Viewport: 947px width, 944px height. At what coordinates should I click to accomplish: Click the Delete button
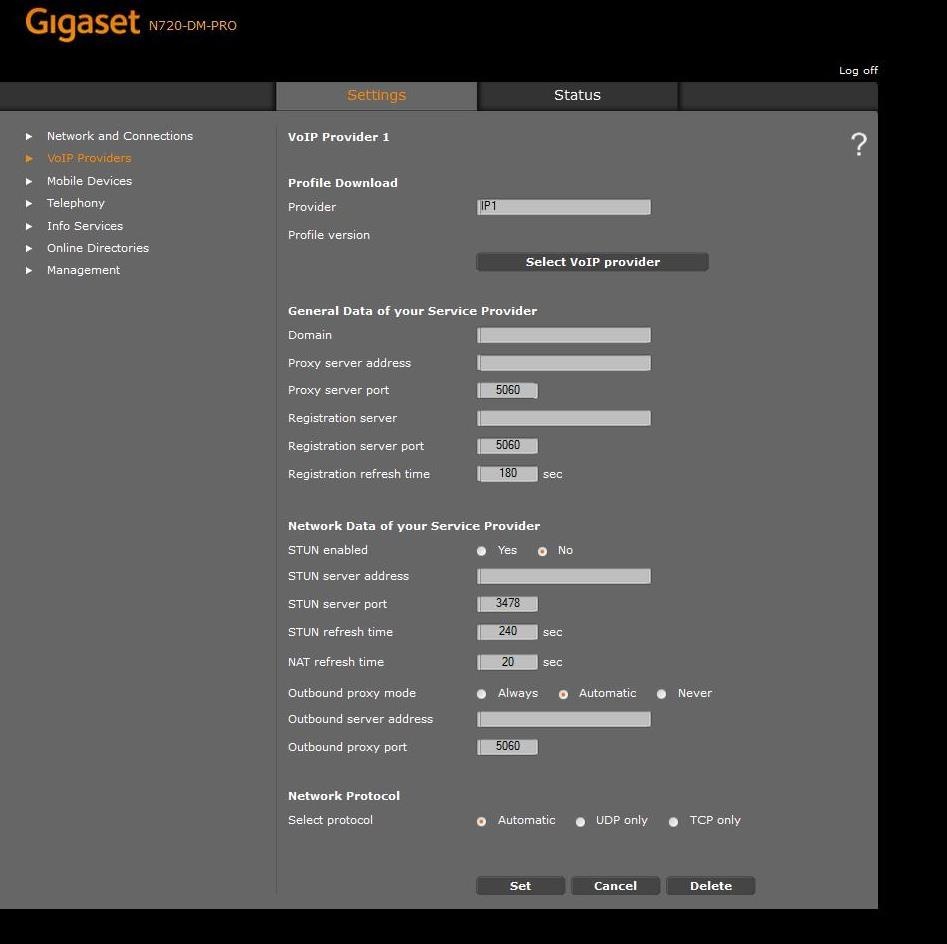tap(710, 886)
